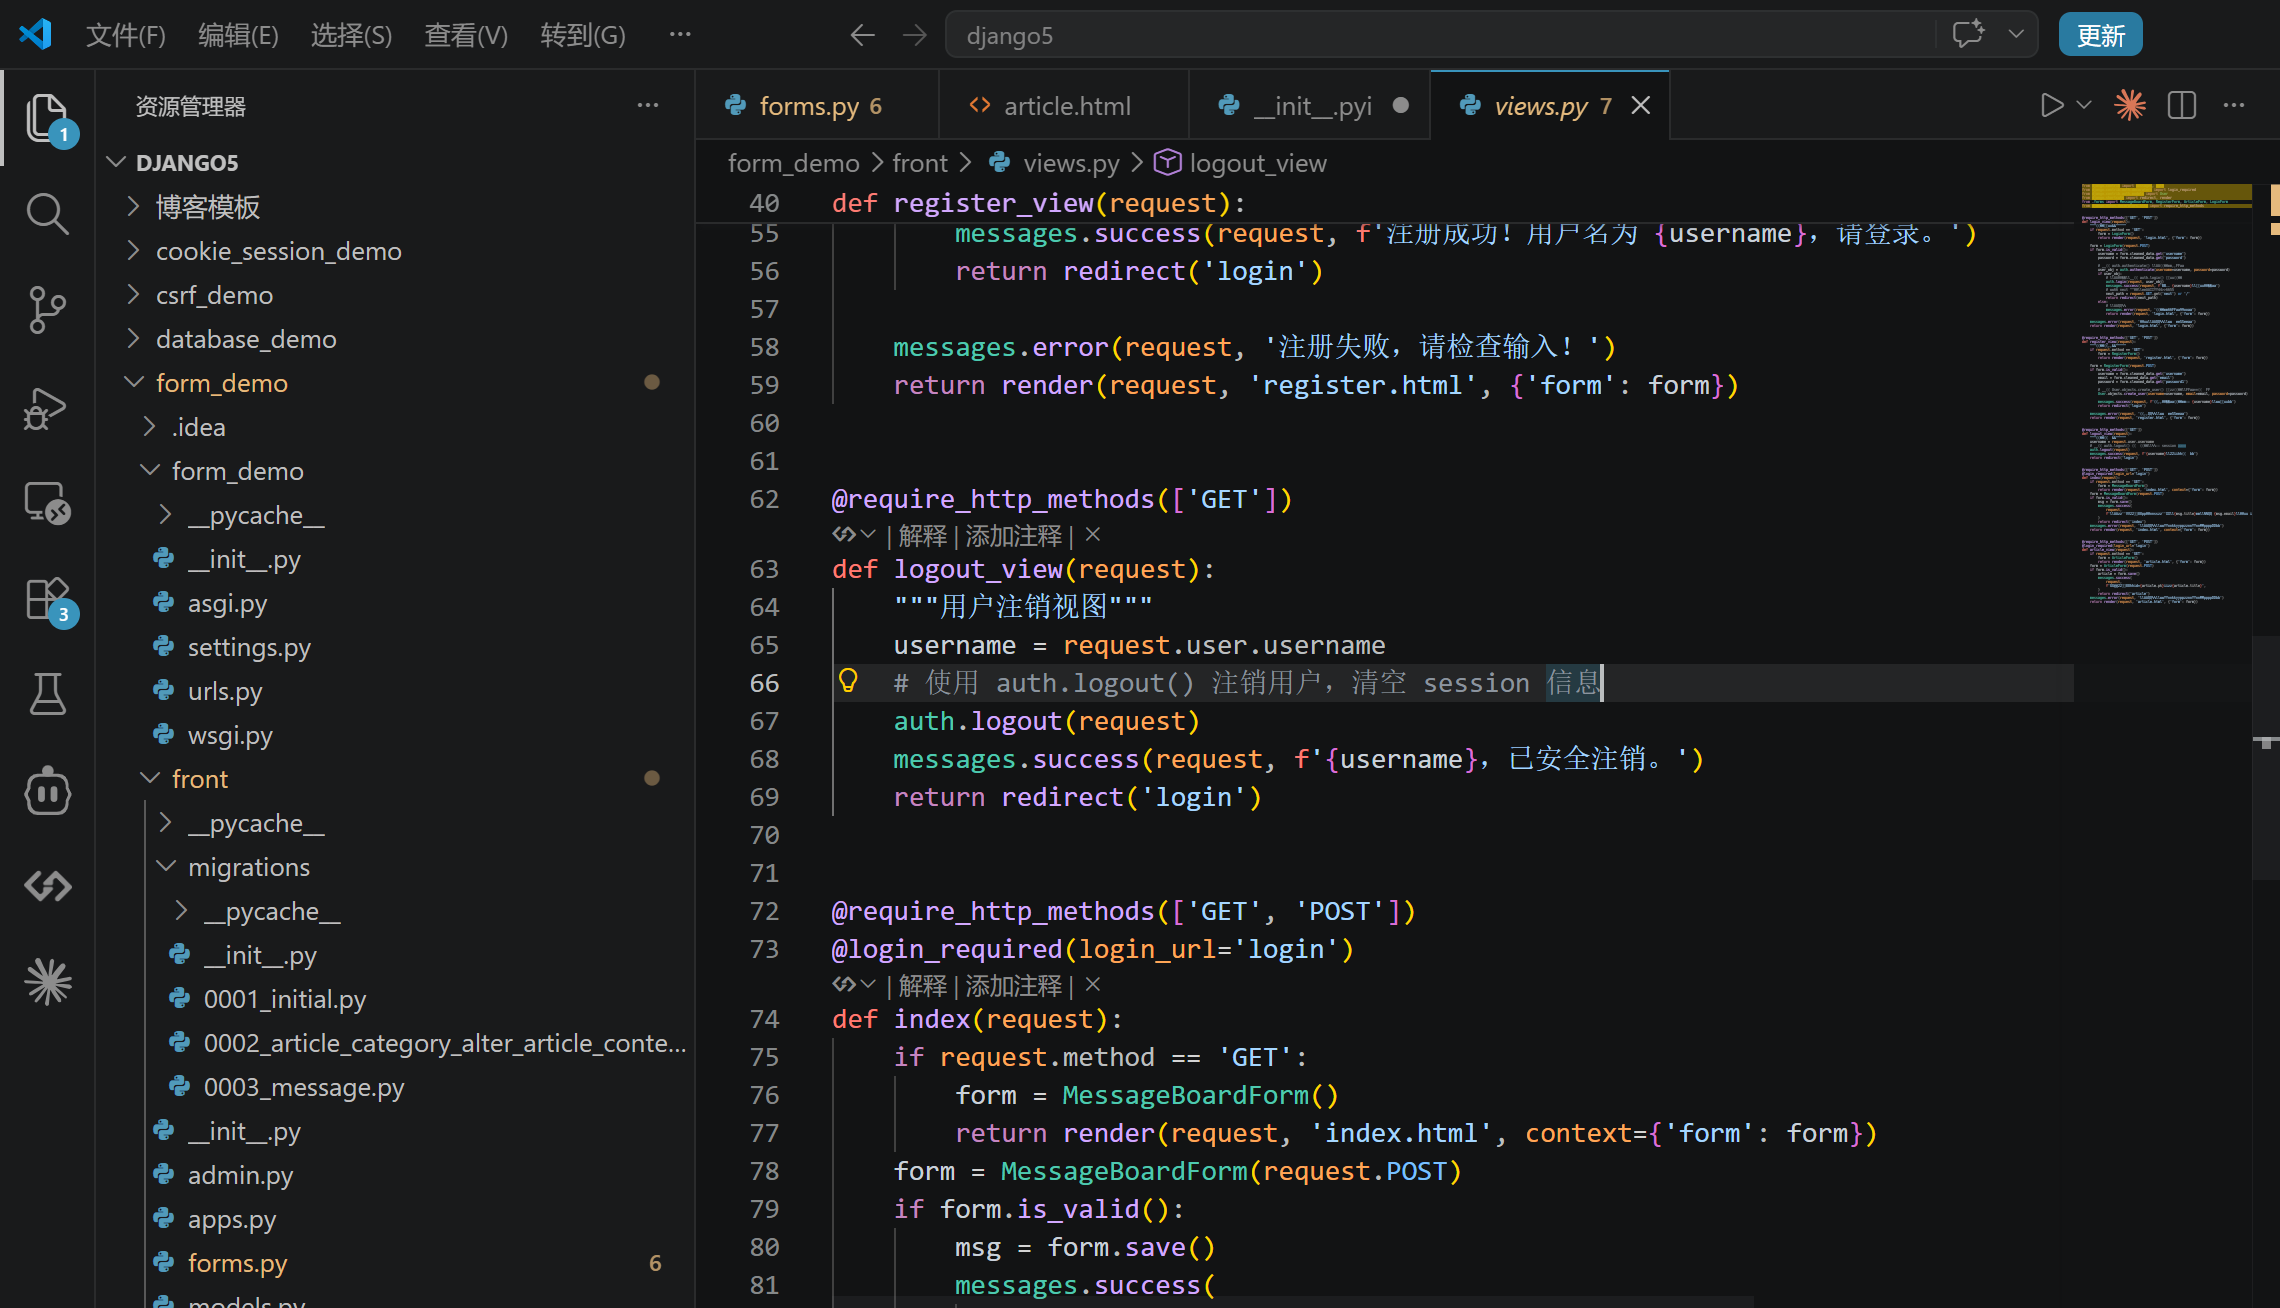Click the Run Python file play button
The image size is (2280, 1308).
[2051, 105]
